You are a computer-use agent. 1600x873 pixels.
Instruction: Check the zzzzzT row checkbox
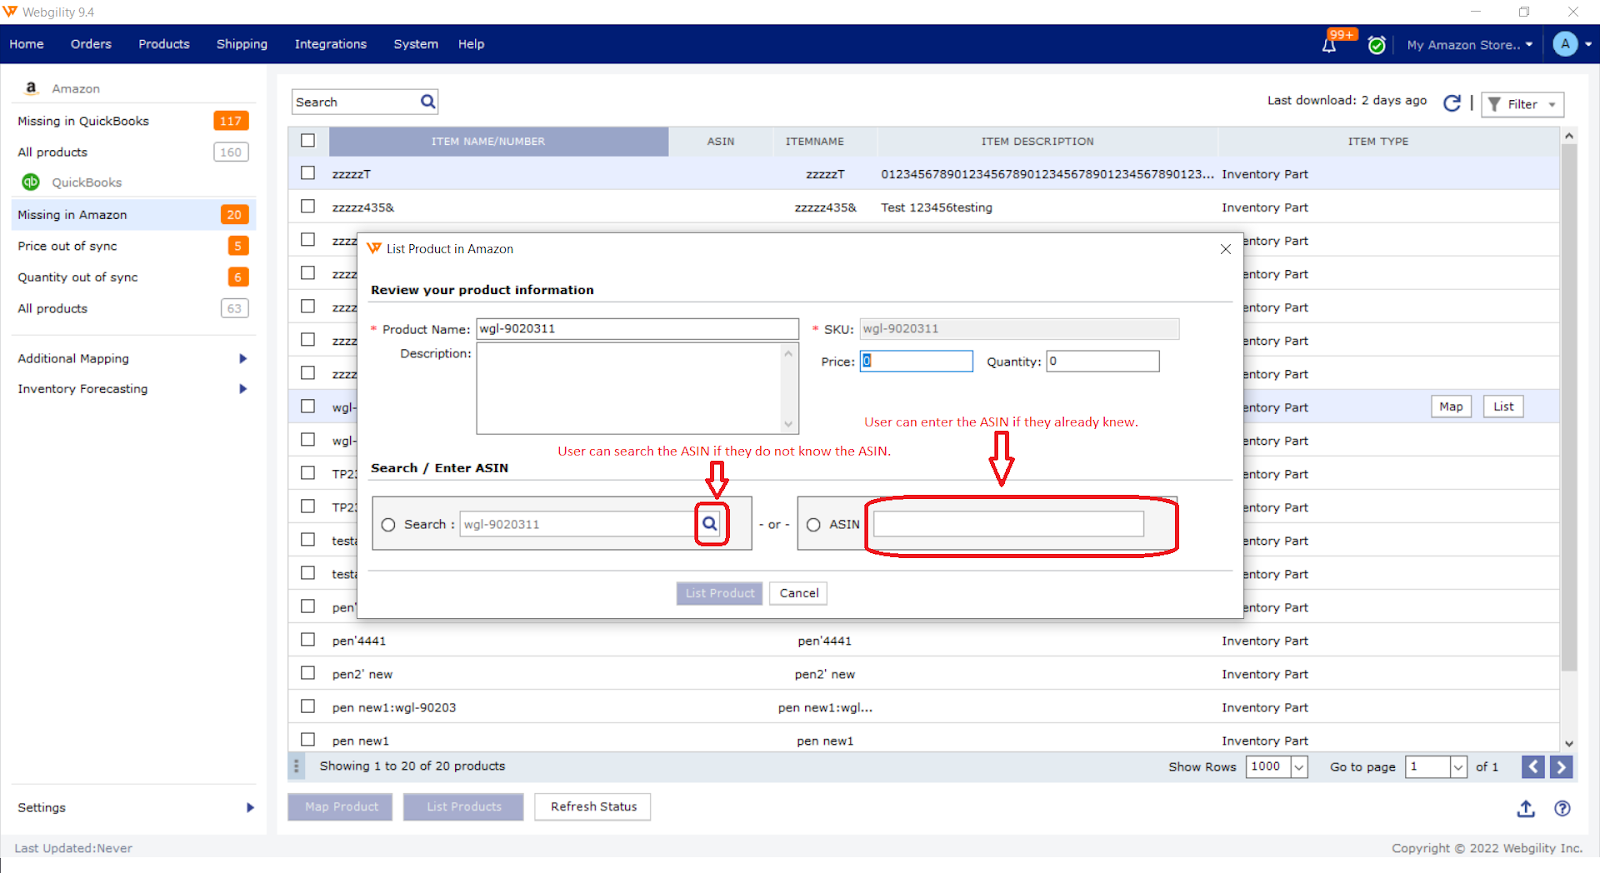tap(308, 173)
